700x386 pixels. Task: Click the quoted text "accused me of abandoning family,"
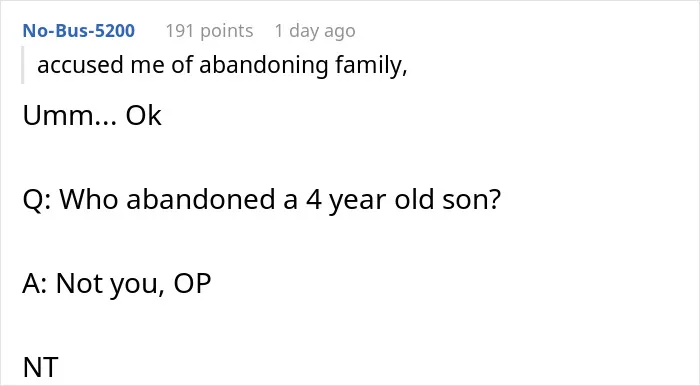(x=222, y=65)
